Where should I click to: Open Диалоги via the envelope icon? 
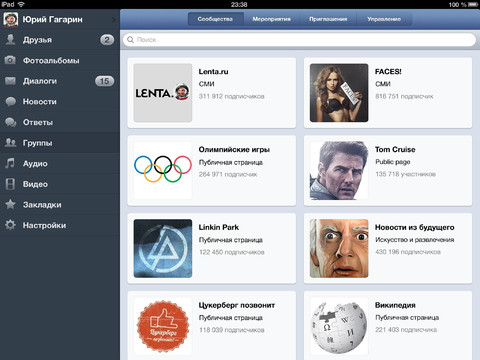[10, 81]
